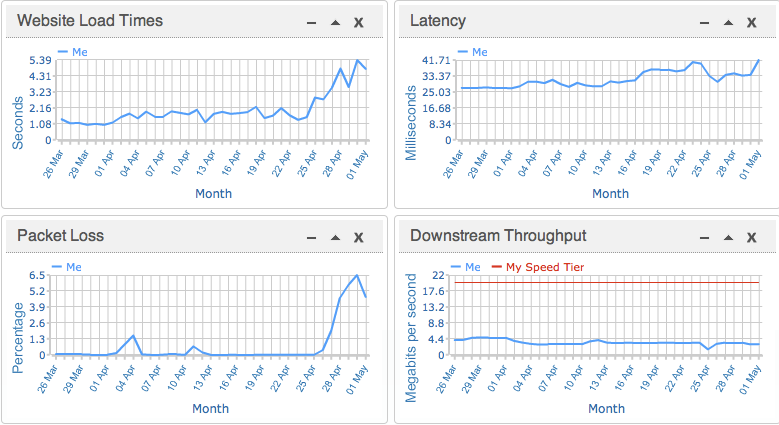Click the 25 Apr date in Downstream Throughput
779x425 pixels.
coord(700,378)
